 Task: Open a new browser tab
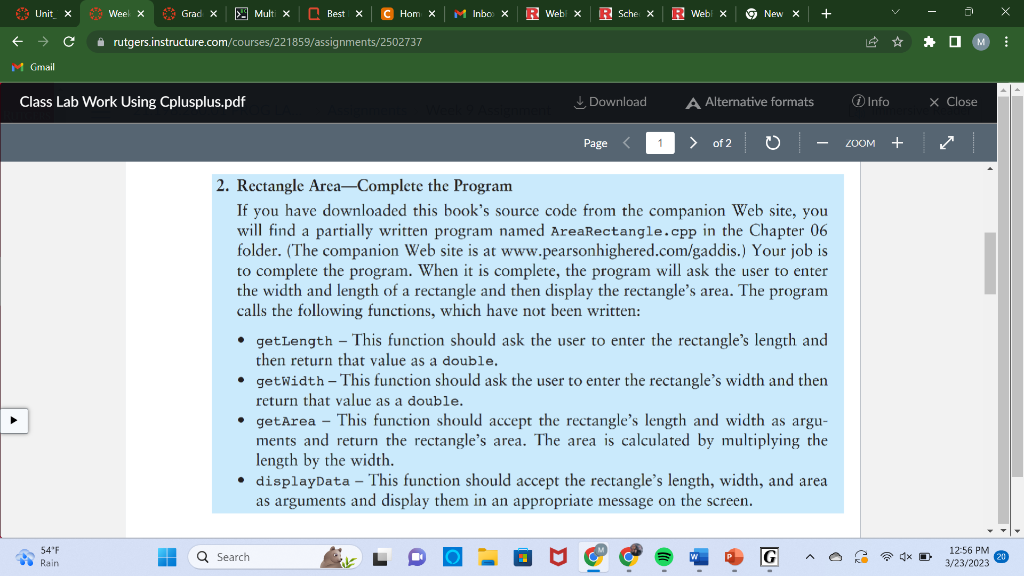[x=826, y=14]
